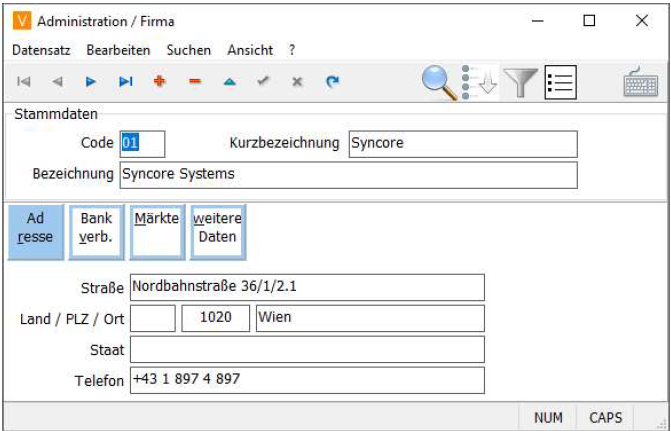Click the keyboard icon in toolbar
The width and height of the screenshot is (671, 431).
click(x=640, y=82)
